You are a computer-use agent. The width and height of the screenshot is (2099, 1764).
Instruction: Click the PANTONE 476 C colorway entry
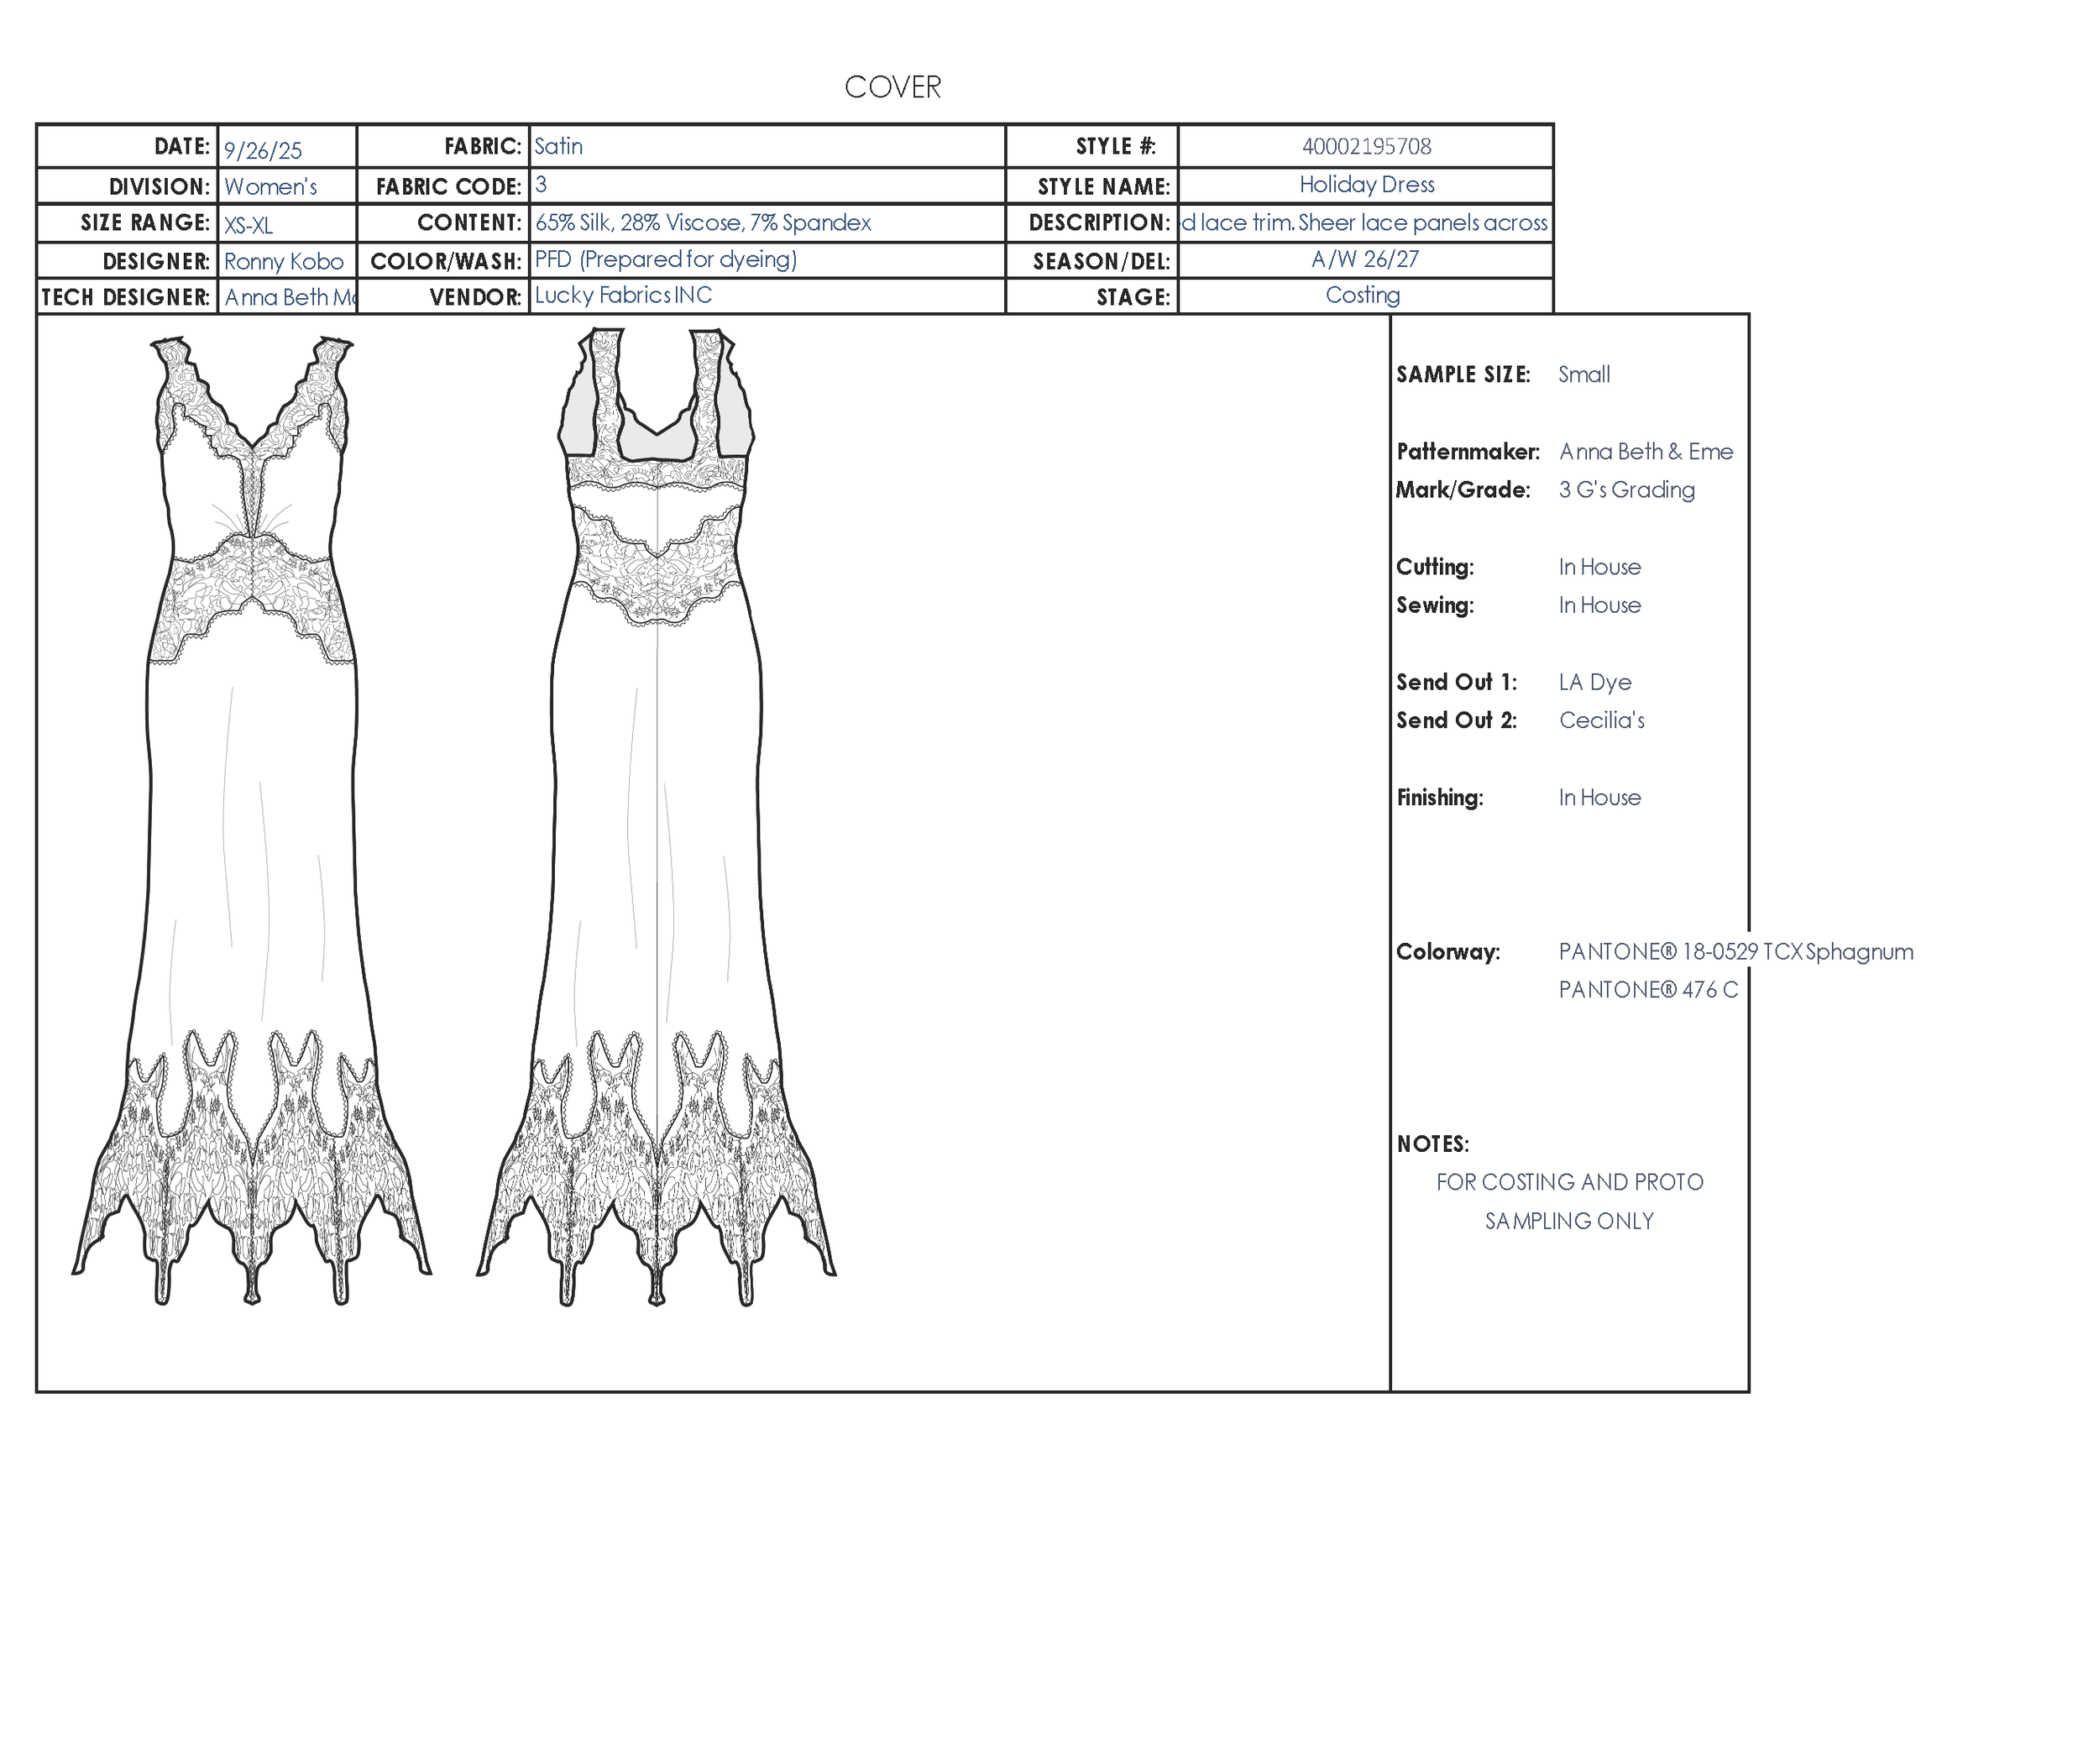point(1648,990)
